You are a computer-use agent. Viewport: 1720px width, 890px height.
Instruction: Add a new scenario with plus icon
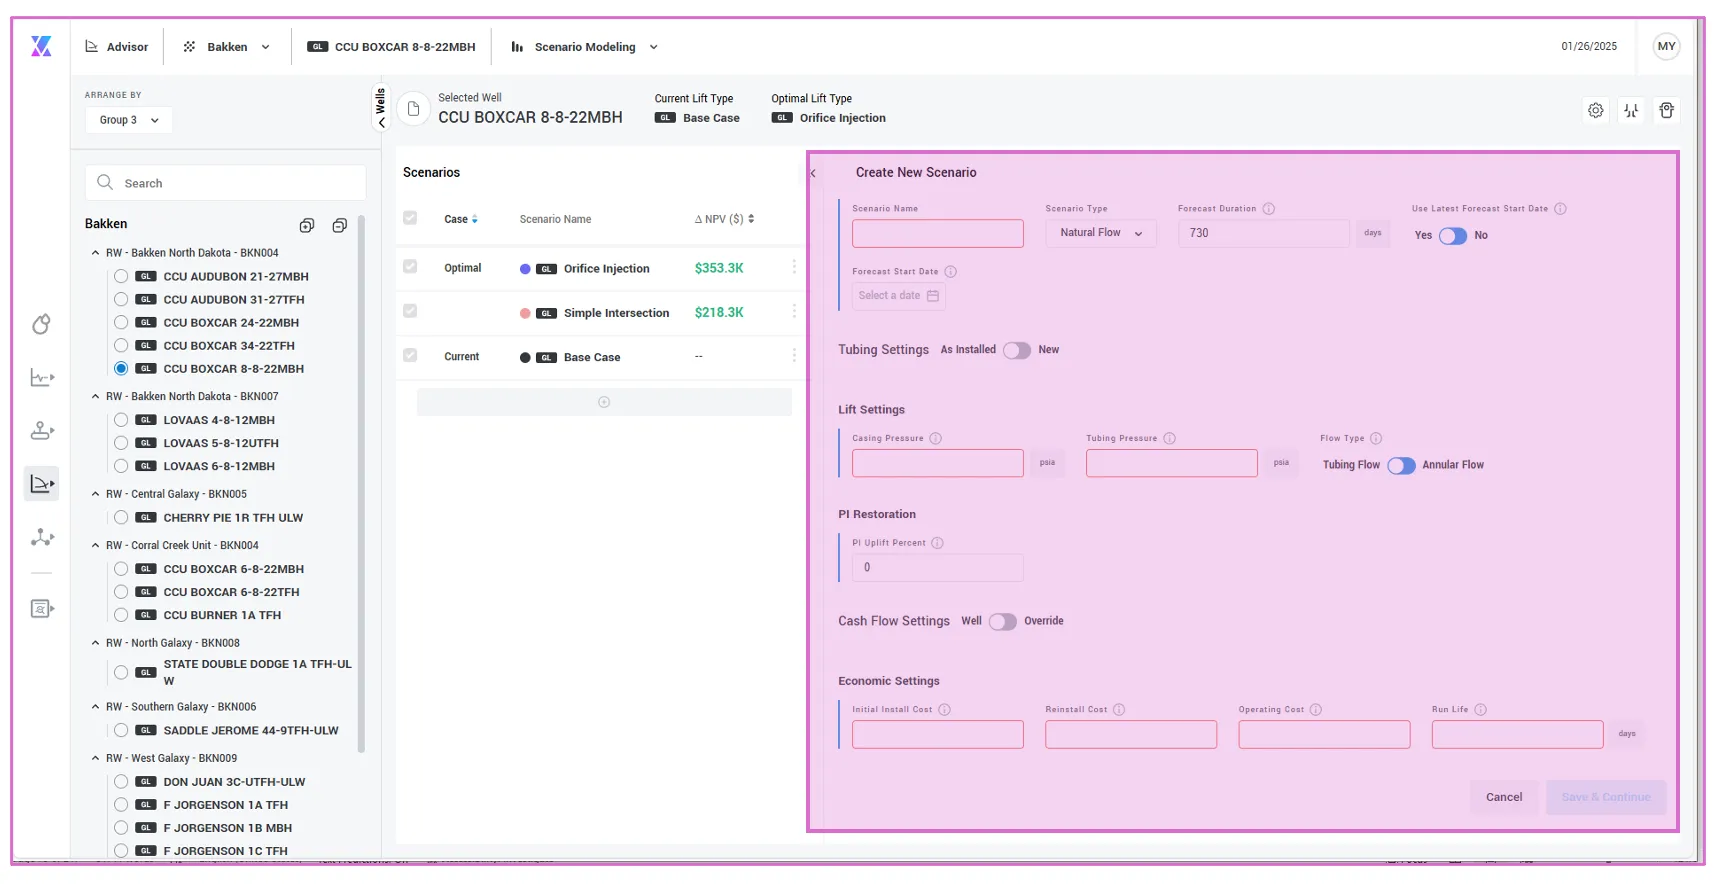pos(604,402)
